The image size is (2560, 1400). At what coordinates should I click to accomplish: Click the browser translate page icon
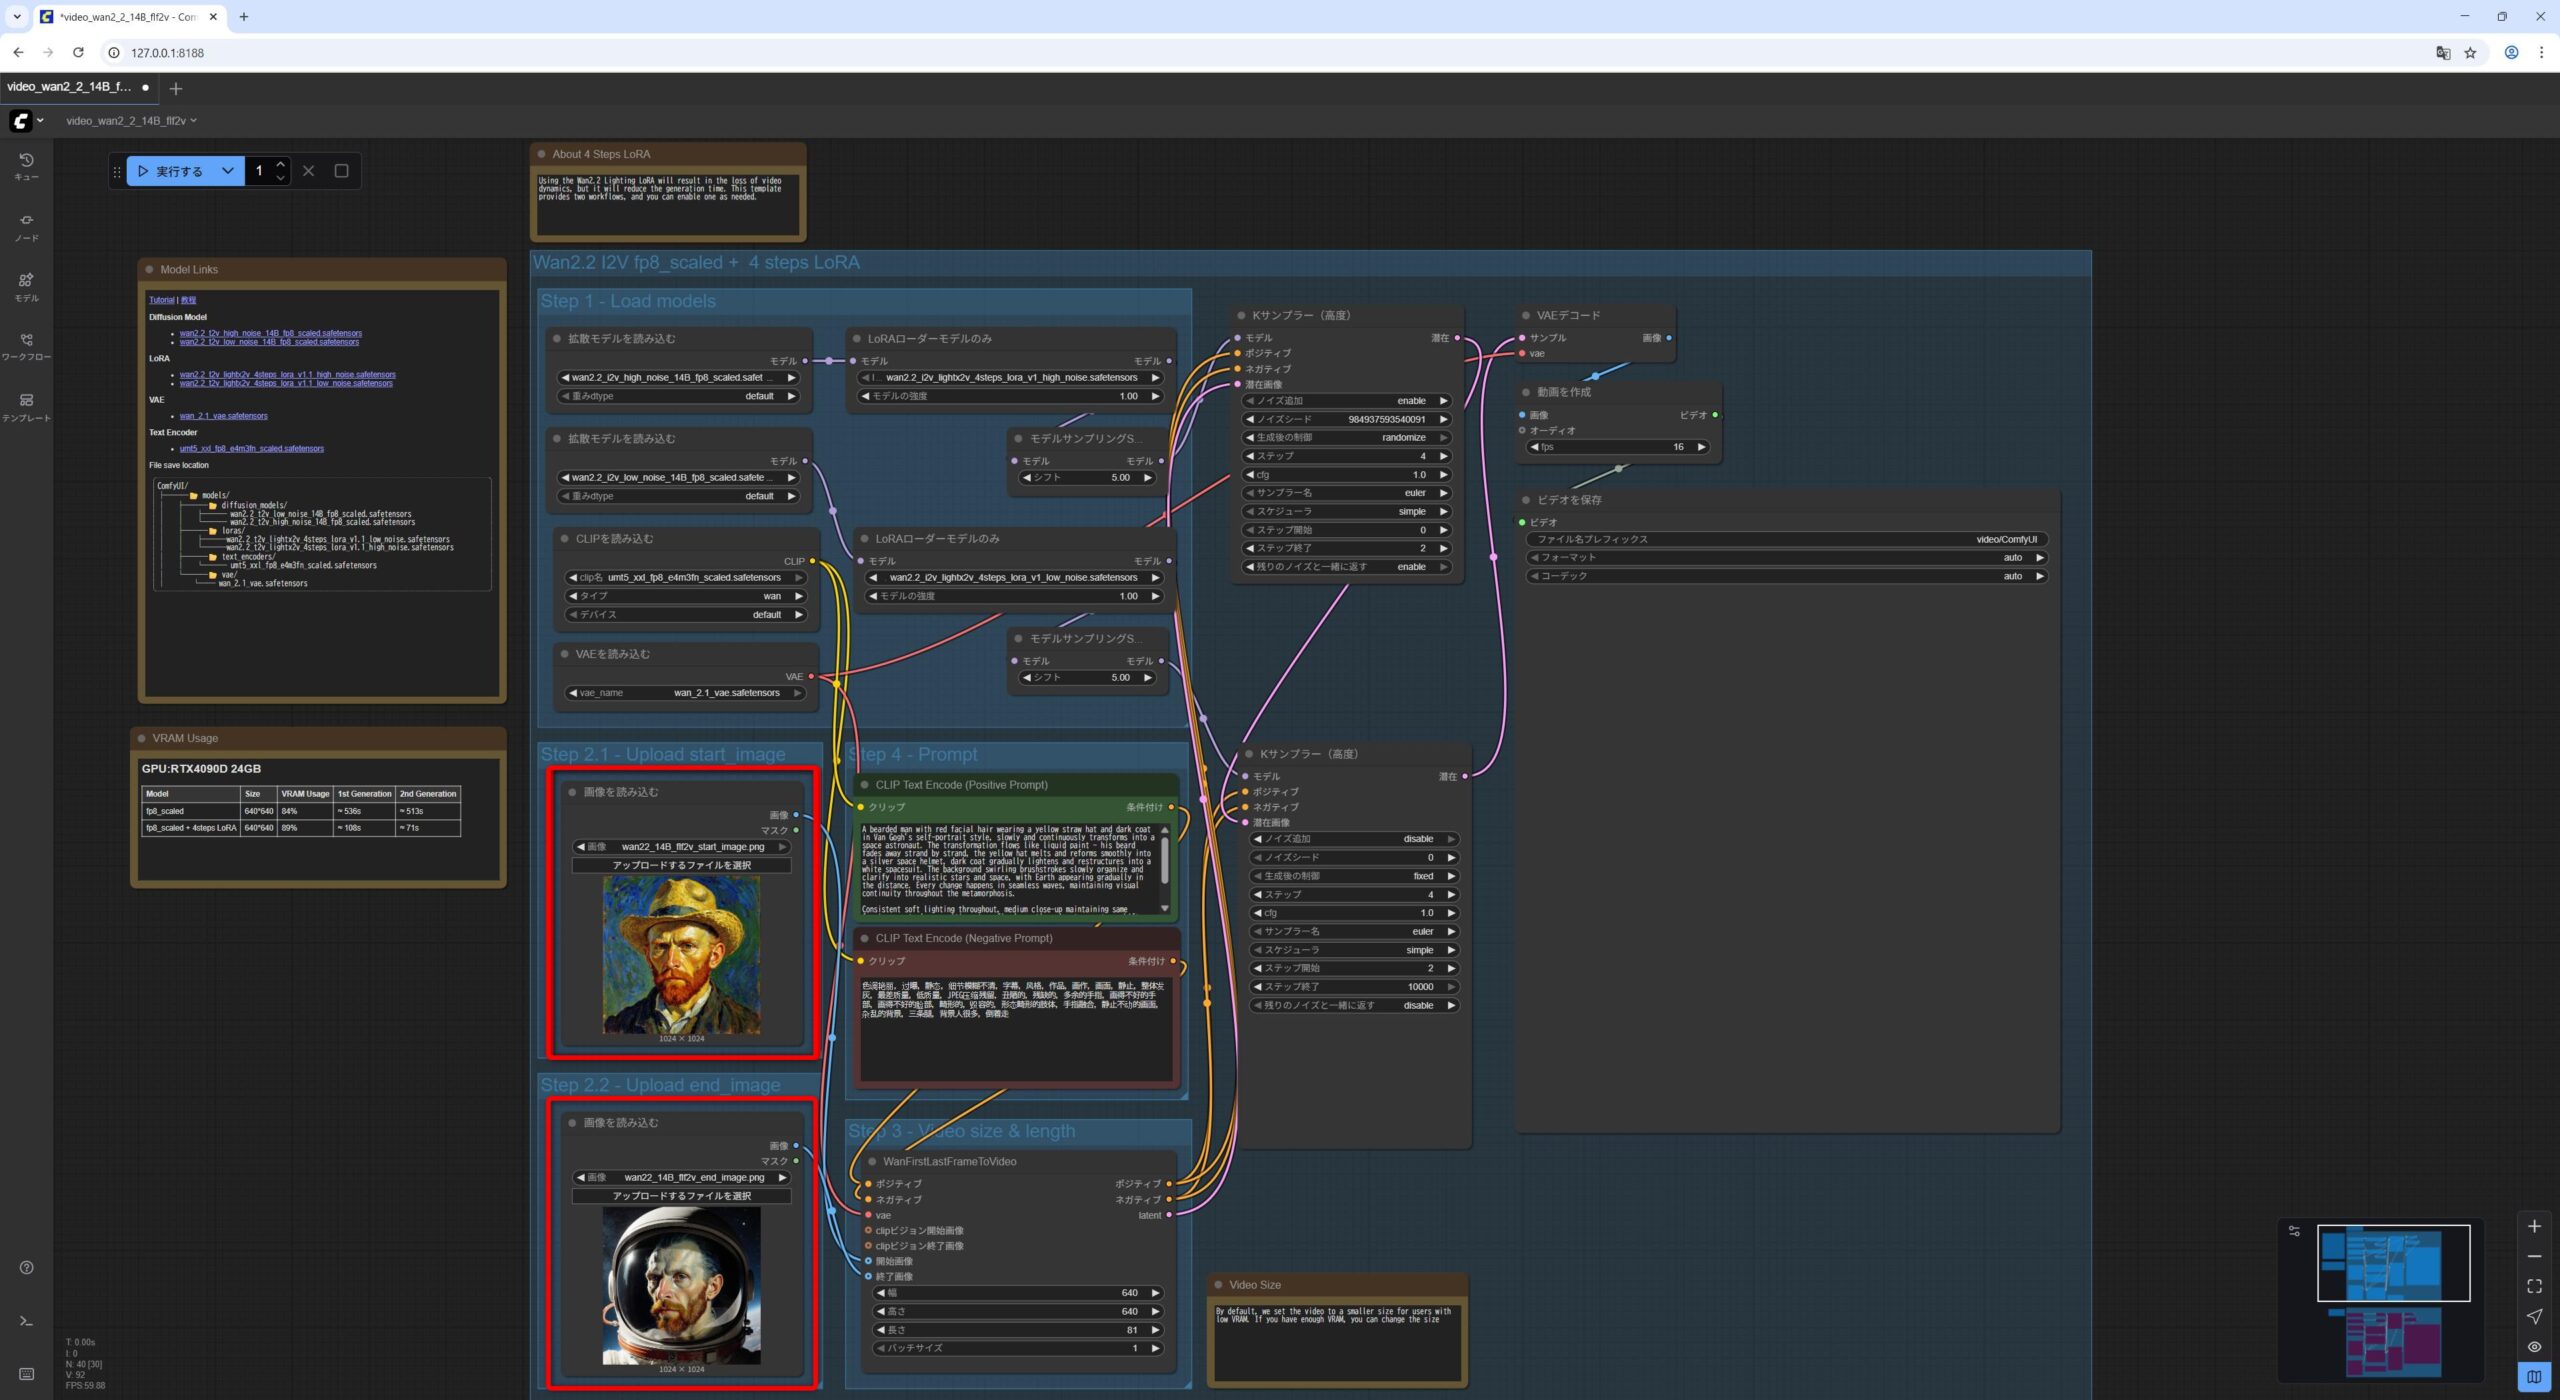2443,53
